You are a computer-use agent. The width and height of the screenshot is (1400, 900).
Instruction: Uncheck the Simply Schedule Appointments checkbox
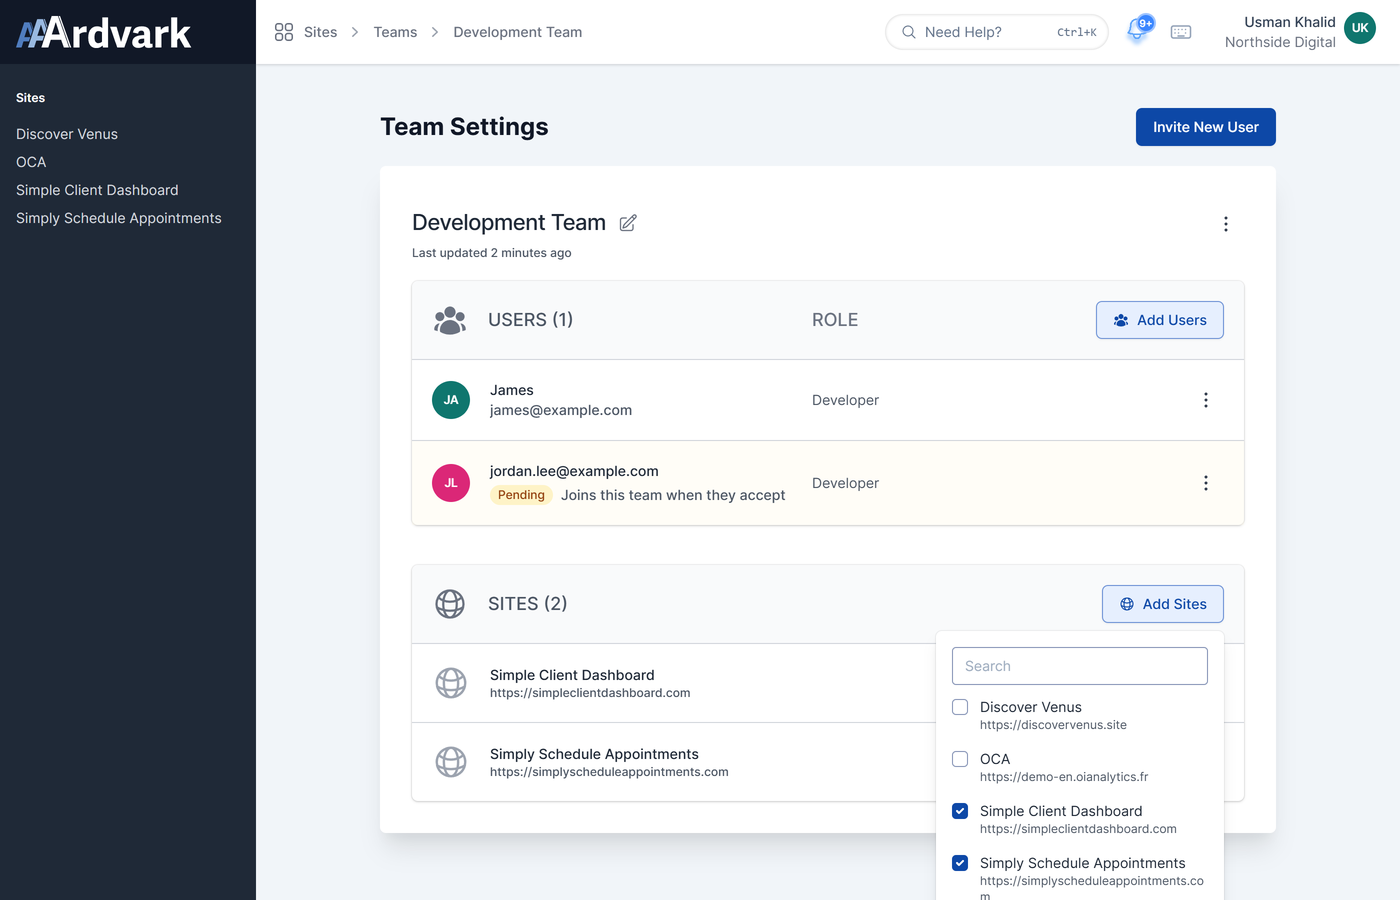click(x=960, y=863)
